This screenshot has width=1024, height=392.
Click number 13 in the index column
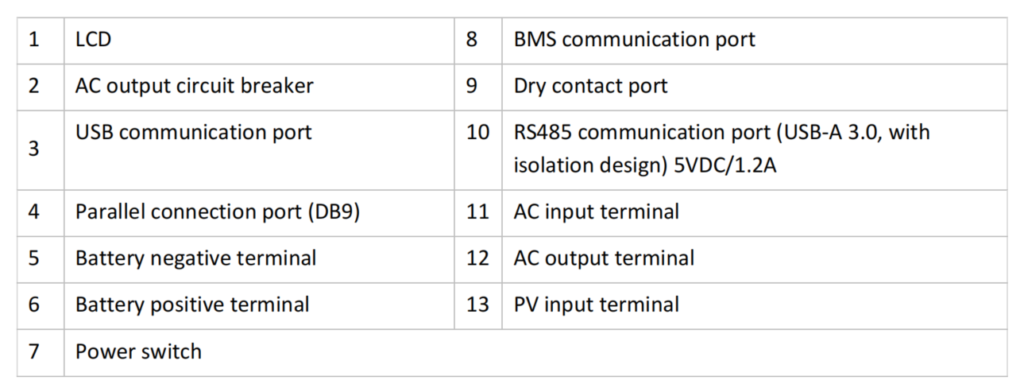tap(477, 304)
